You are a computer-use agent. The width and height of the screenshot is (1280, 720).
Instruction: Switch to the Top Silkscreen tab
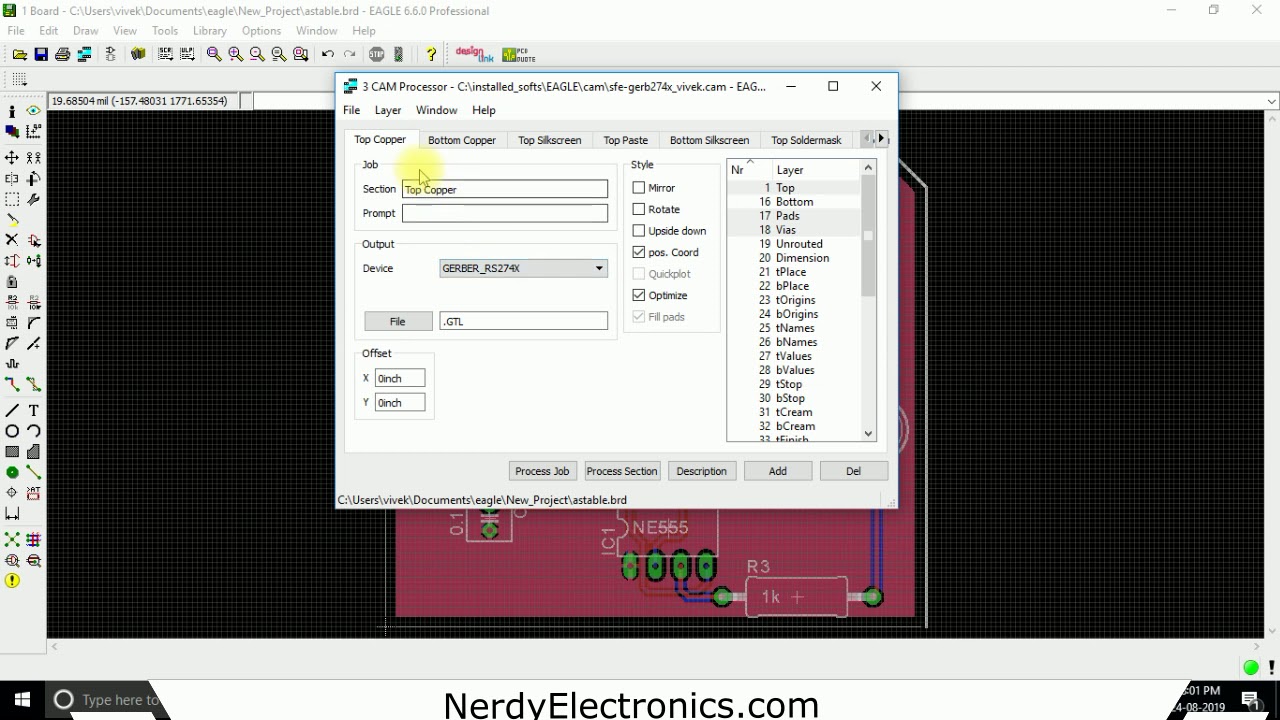pos(549,140)
